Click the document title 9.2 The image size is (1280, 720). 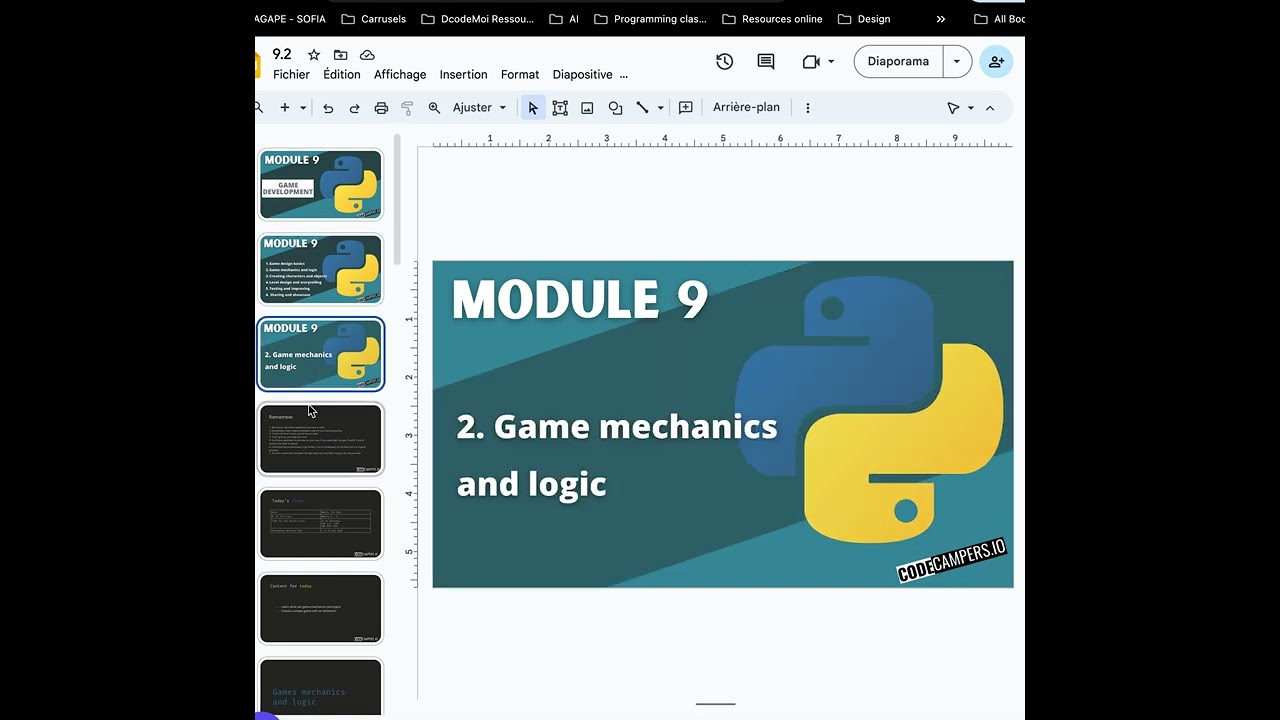click(x=282, y=55)
